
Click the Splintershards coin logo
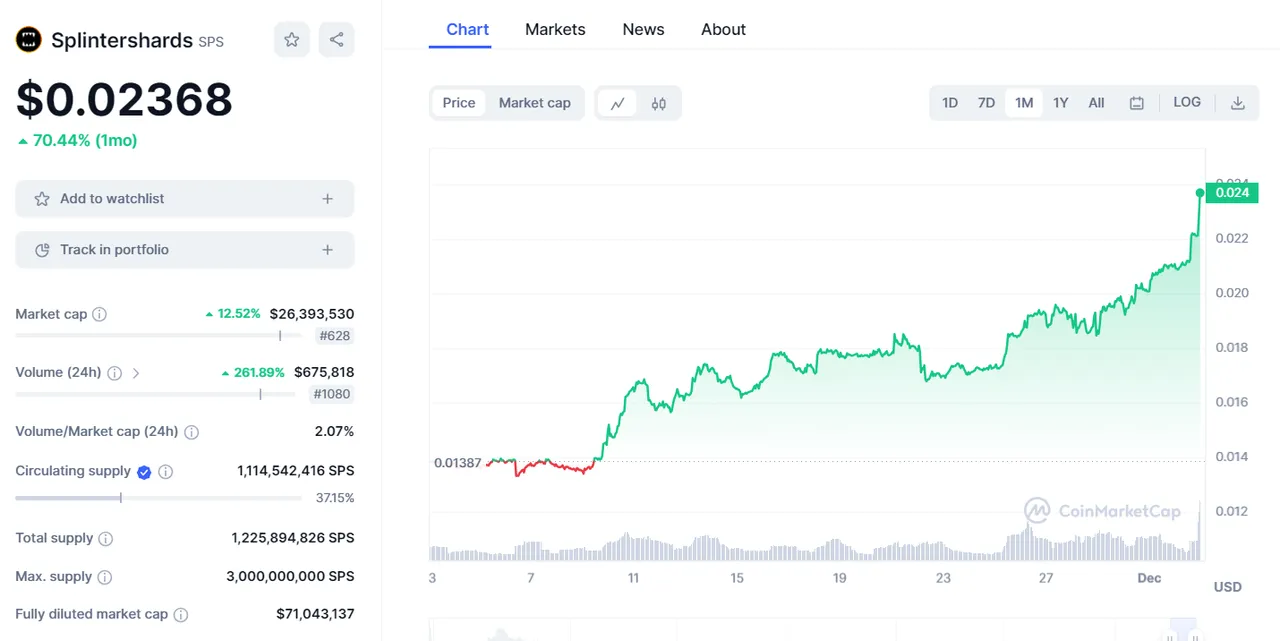(x=28, y=40)
